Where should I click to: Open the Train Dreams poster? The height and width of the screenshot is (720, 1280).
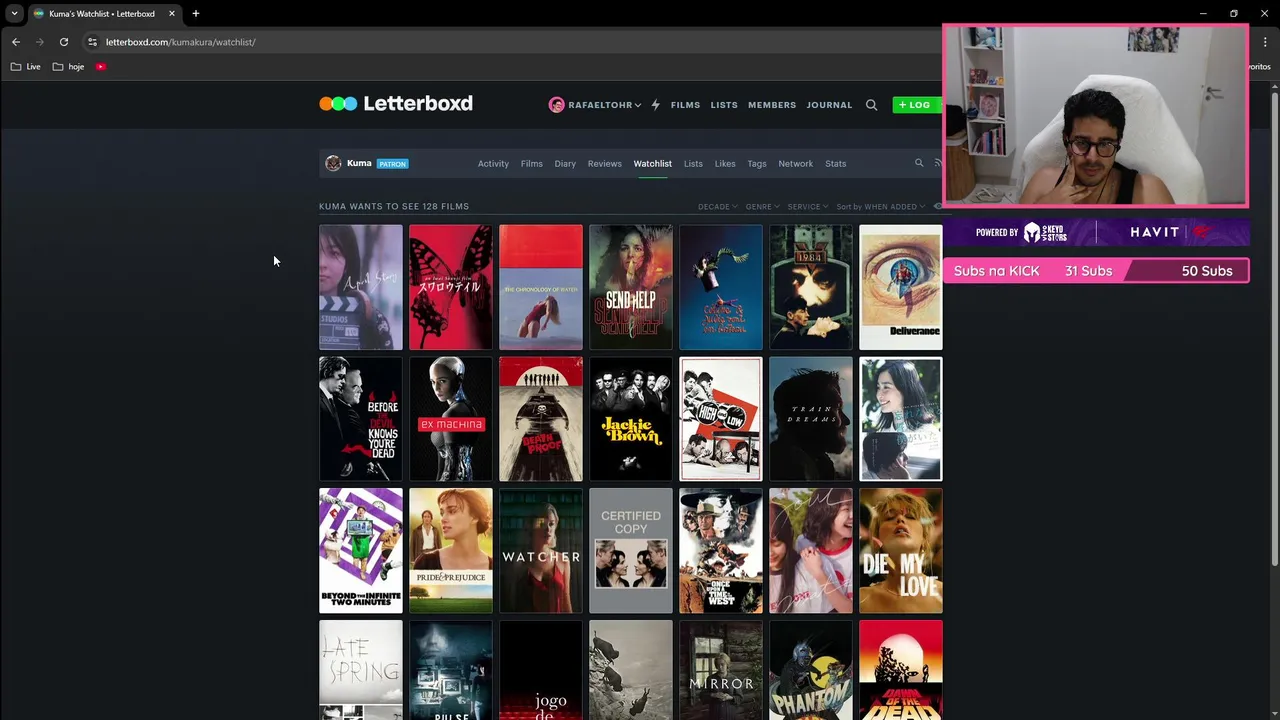[811, 419]
